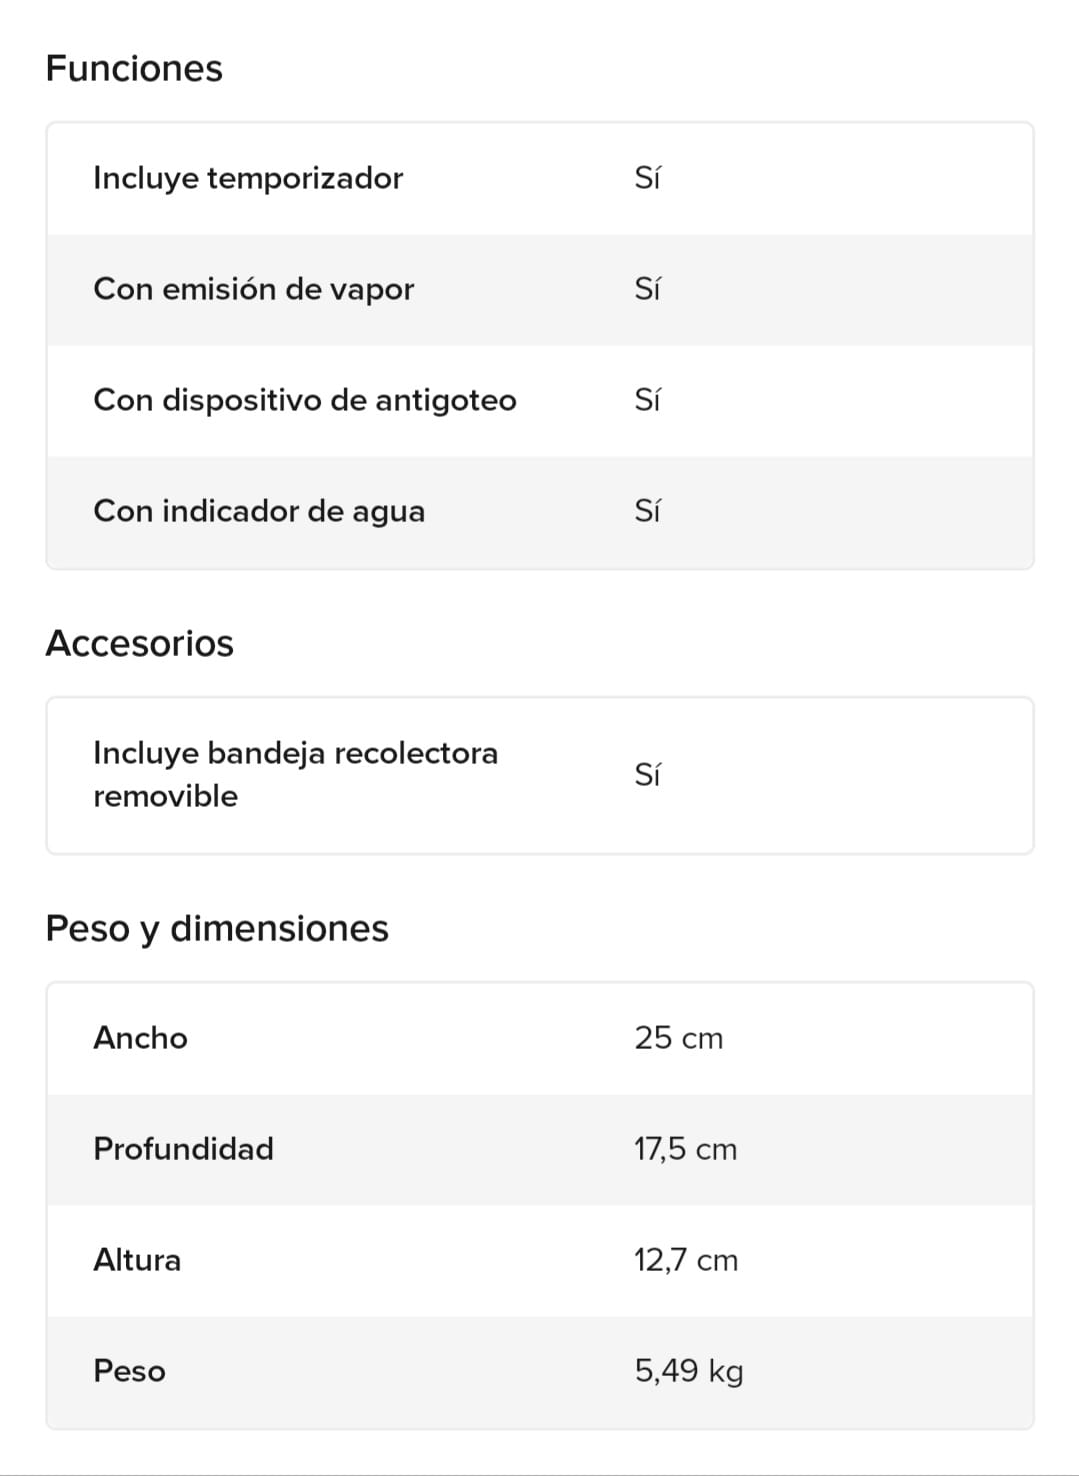The width and height of the screenshot is (1079, 1476).
Task: Click the 17,5 cm depth value
Action: tap(685, 1149)
